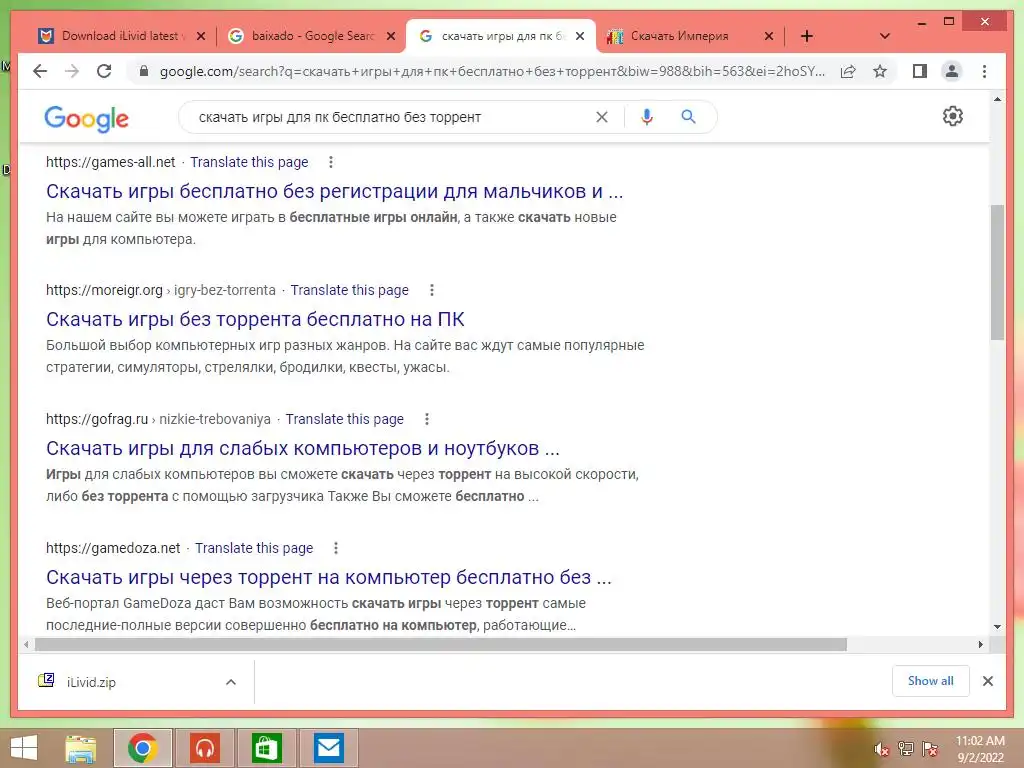Translate the games-all.net result page
This screenshot has width=1024, height=768.
tap(249, 162)
